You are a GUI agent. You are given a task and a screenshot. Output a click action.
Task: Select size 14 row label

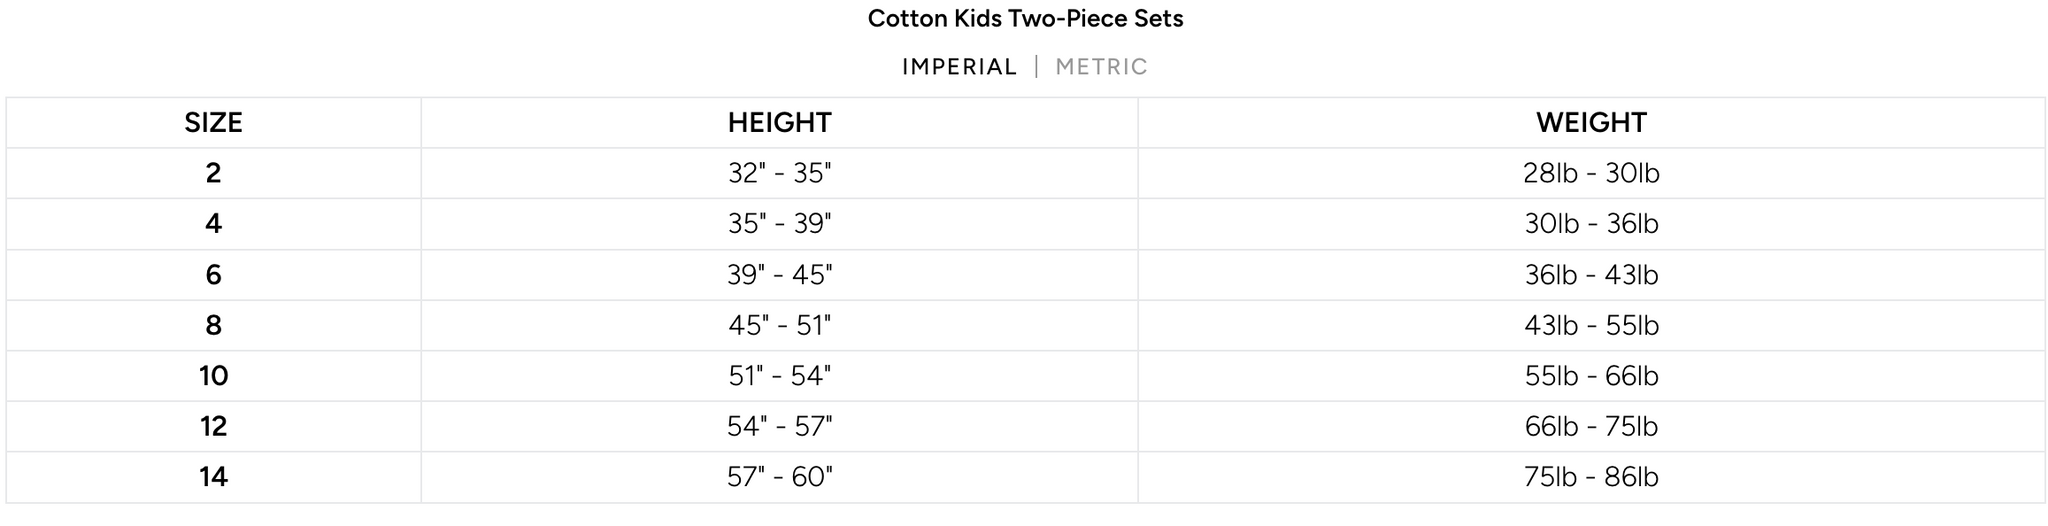pyautogui.click(x=213, y=477)
